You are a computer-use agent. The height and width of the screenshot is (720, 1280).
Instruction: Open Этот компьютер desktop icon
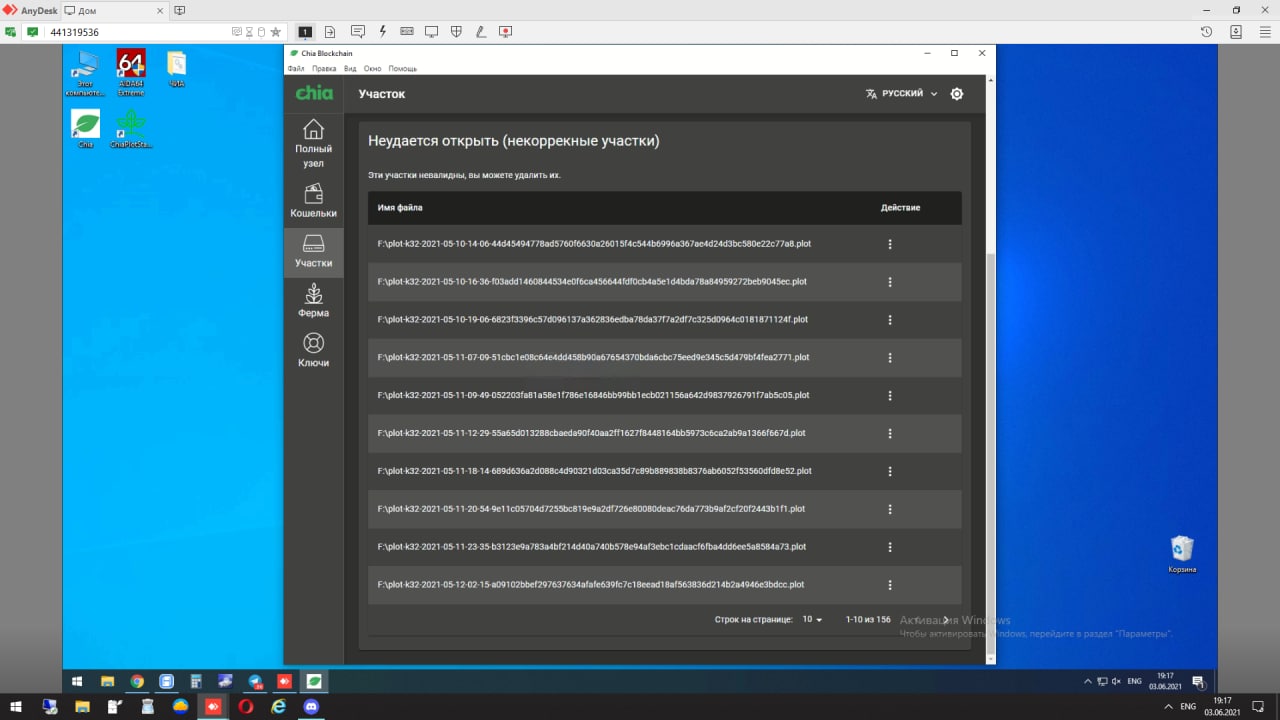pos(86,72)
